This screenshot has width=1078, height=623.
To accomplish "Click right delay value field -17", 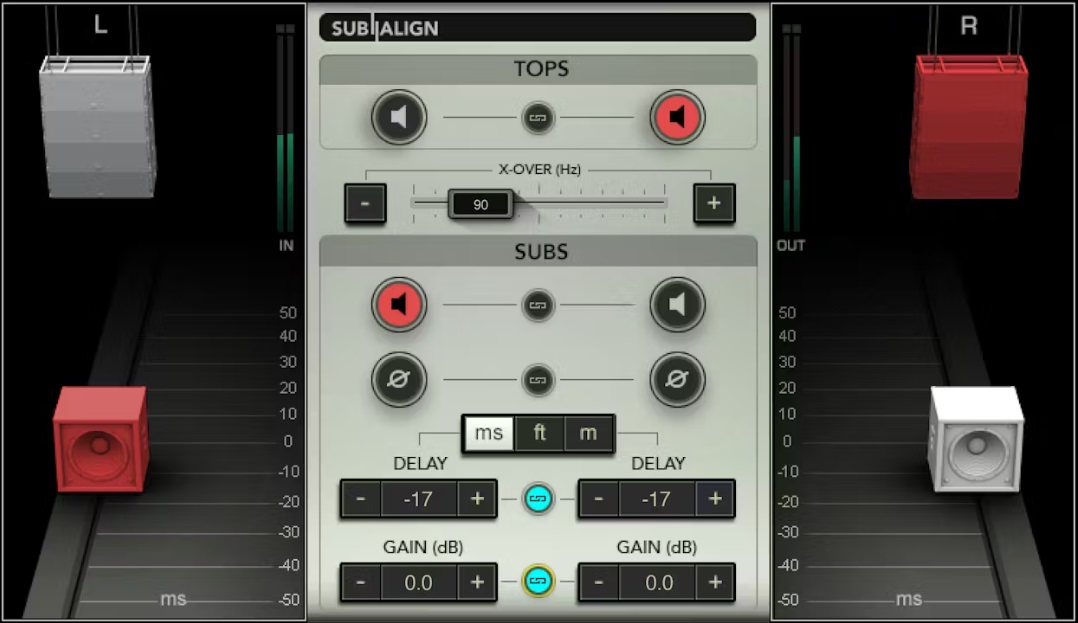I will click(x=657, y=499).
